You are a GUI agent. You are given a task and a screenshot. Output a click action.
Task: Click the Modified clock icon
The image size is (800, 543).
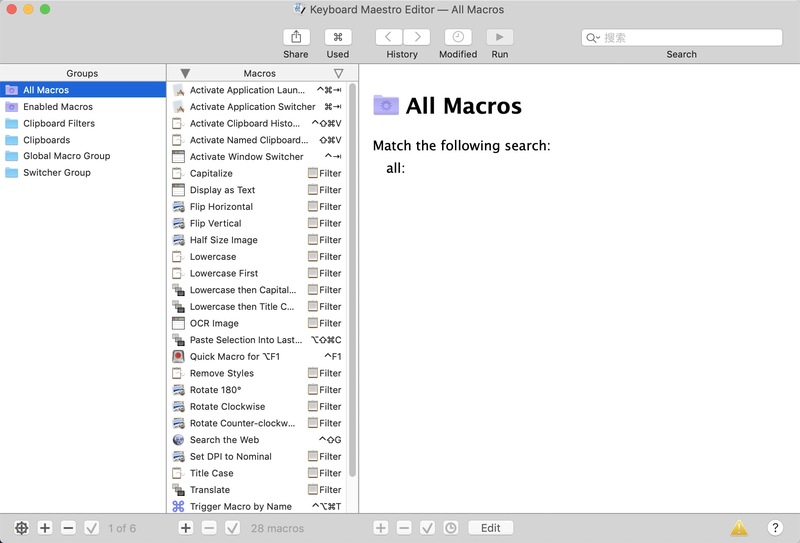(458, 37)
